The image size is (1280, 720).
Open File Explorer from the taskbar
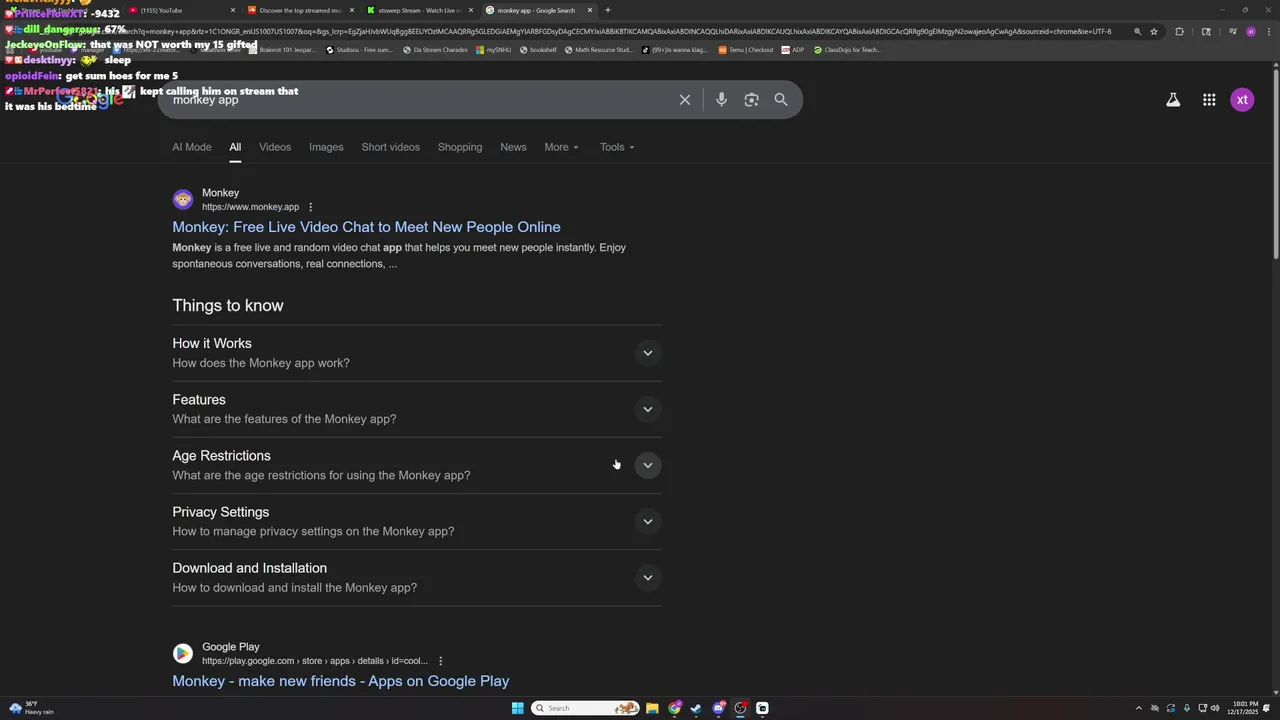coord(652,708)
